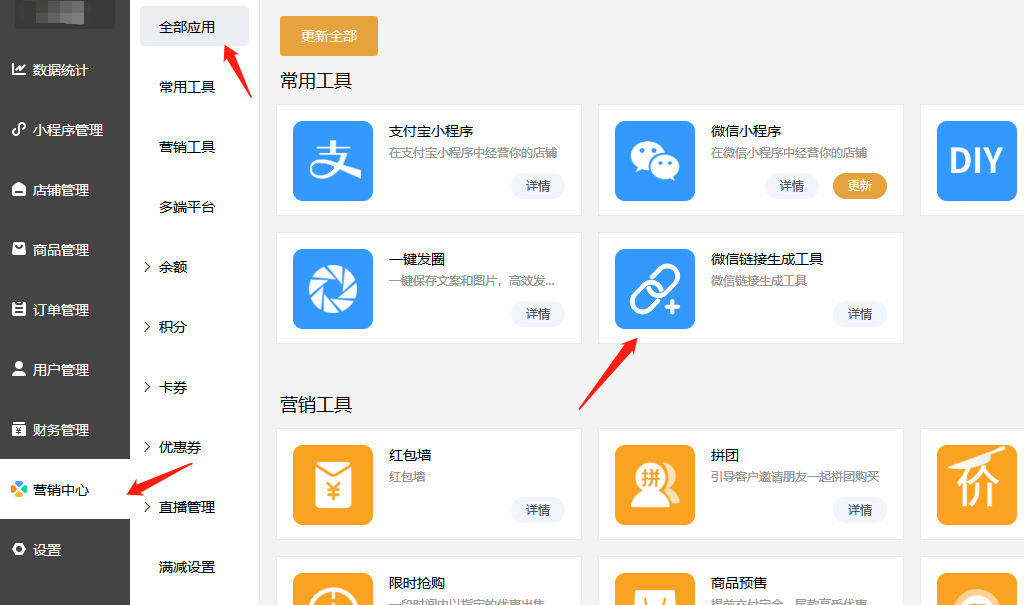Click the 用户管理 person icon

click(x=19, y=369)
